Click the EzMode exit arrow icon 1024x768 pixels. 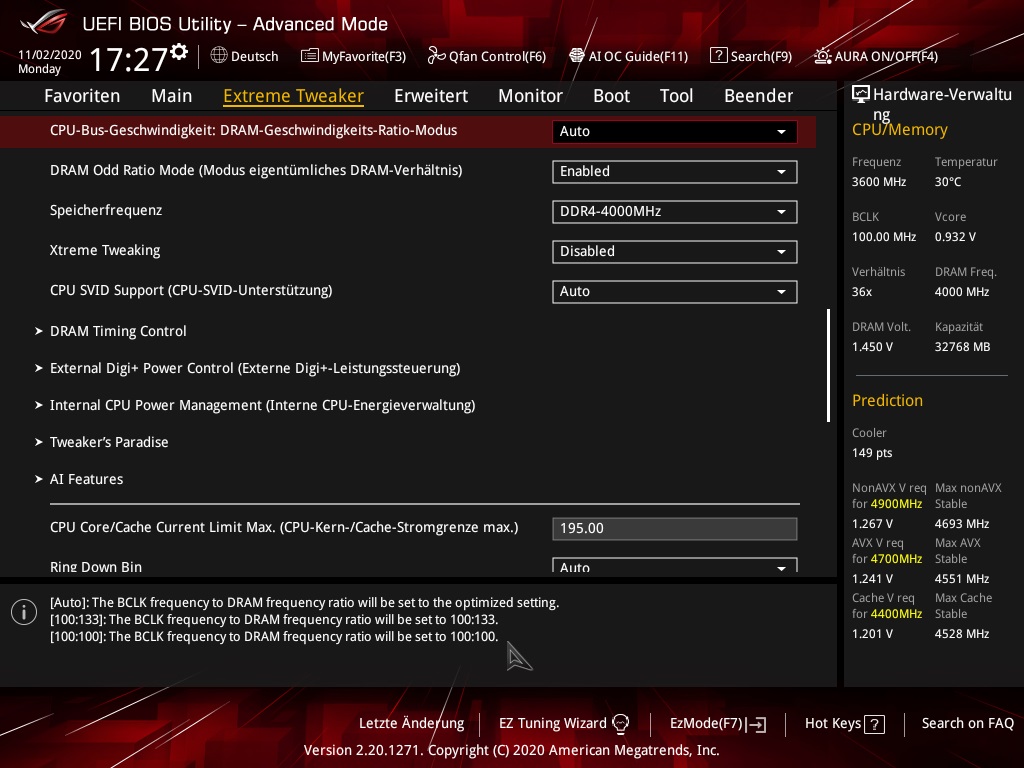pos(756,724)
